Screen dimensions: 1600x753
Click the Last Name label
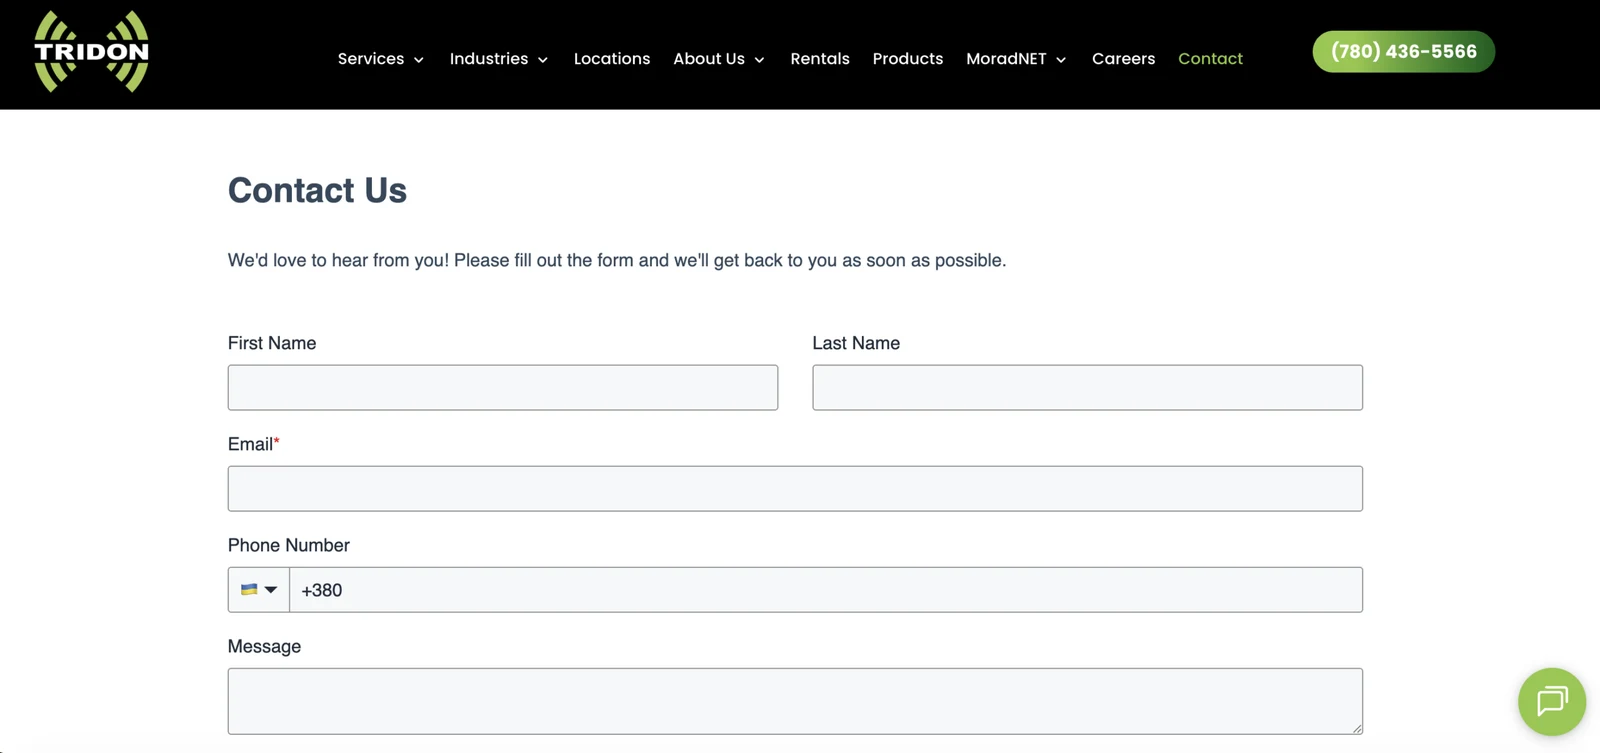pyautogui.click(x=856, y=343)
